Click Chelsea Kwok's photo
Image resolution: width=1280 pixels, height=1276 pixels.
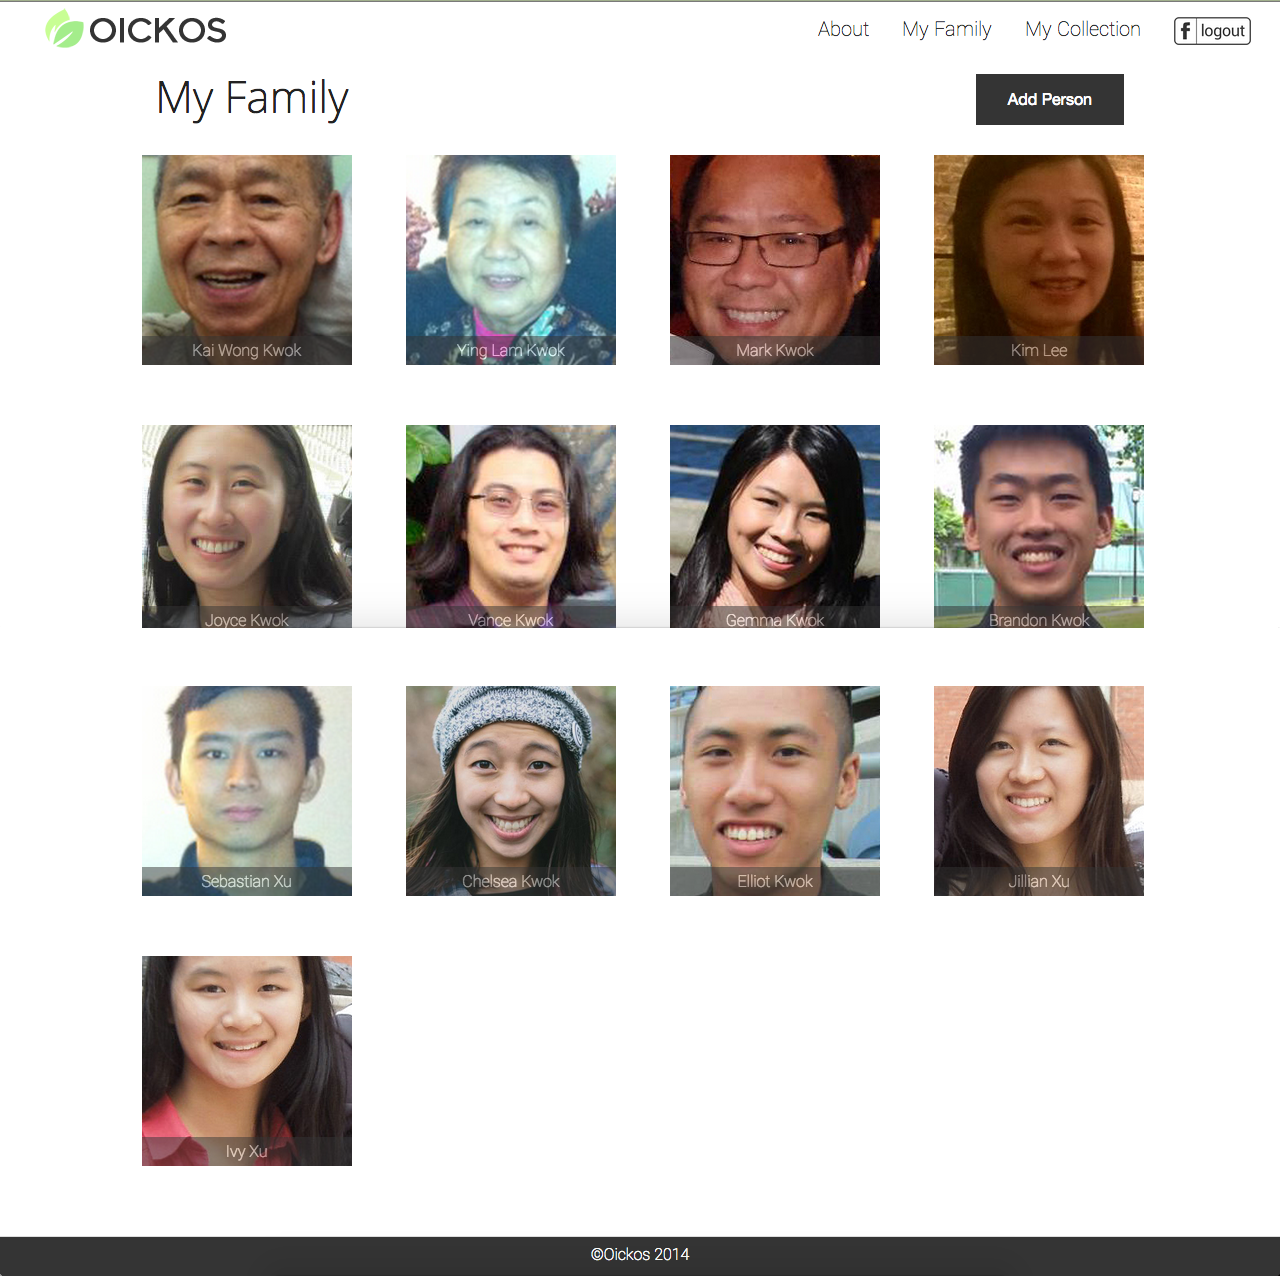tap(511, 791)
